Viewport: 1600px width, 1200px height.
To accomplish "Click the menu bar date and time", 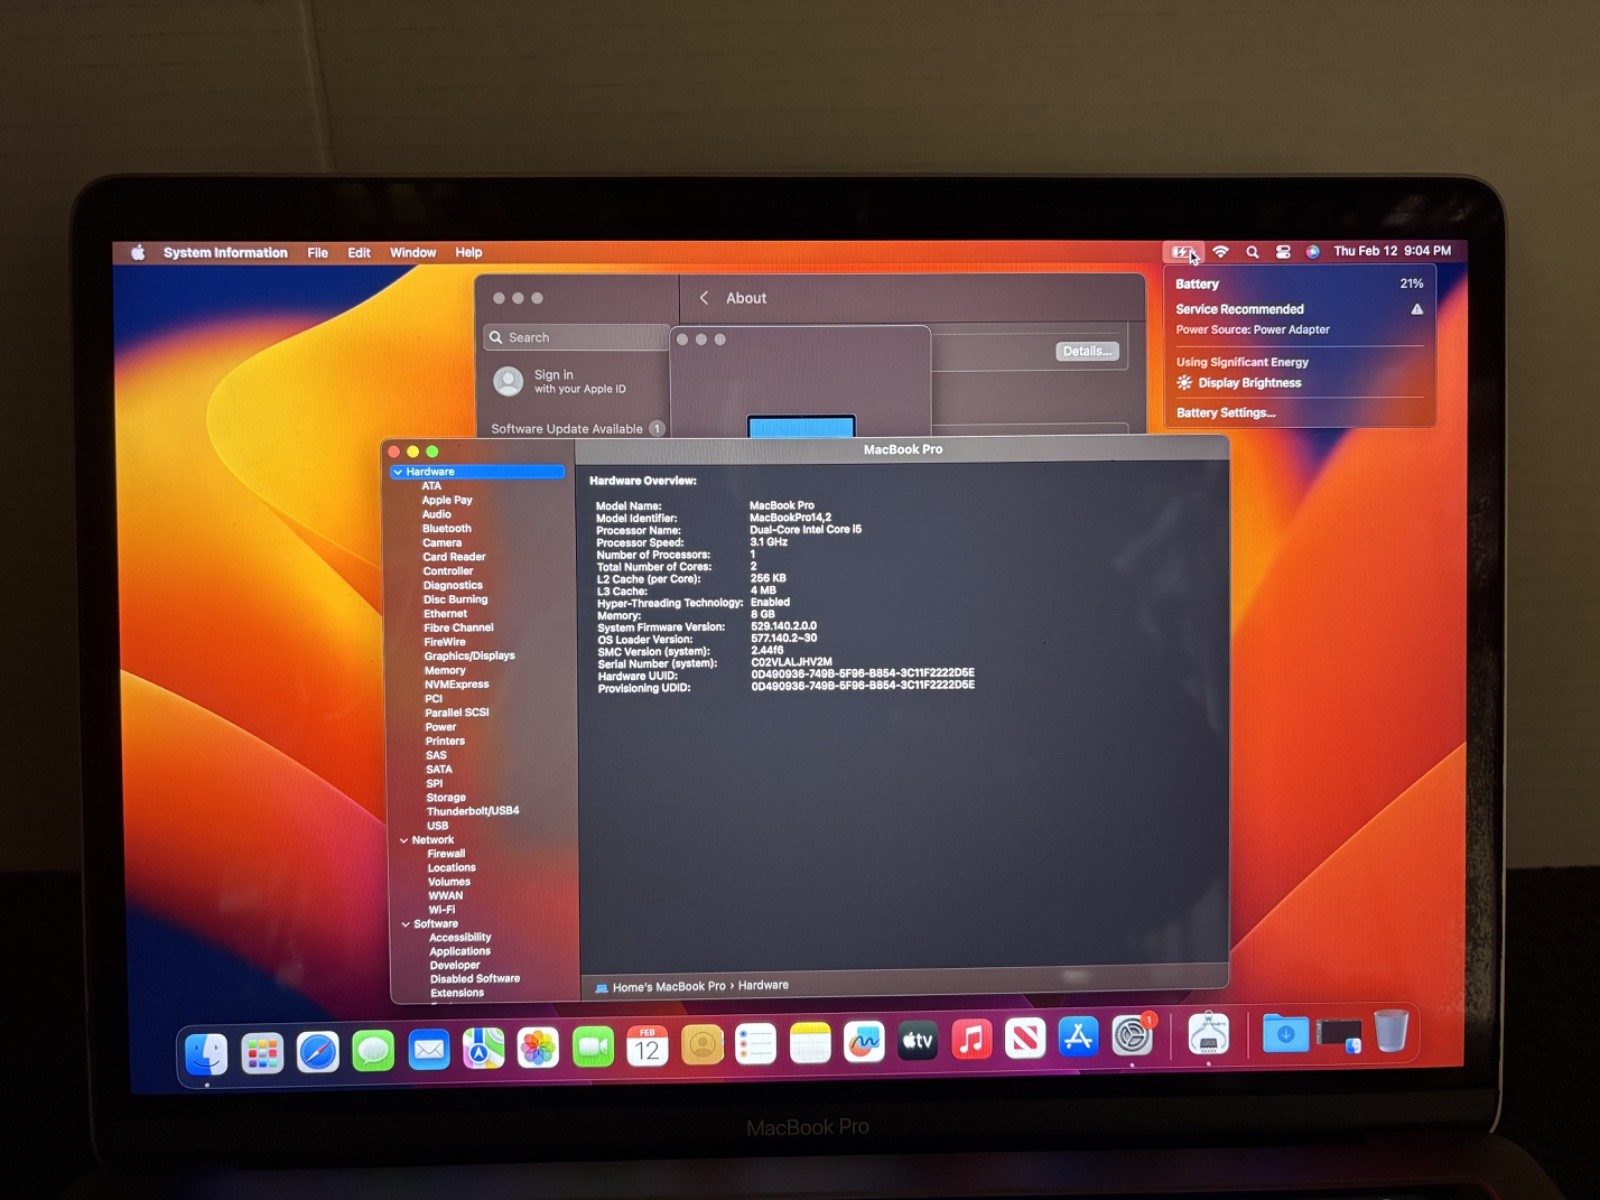I will (1392, 251).
